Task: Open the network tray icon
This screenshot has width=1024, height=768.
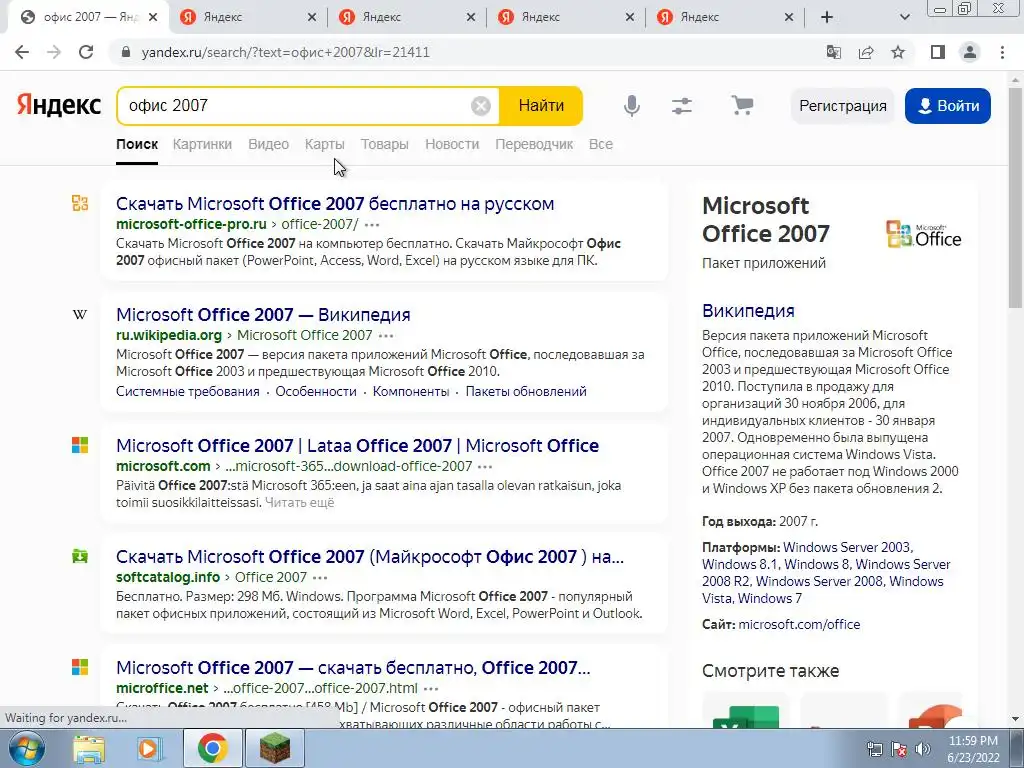Action: (874, 750)
